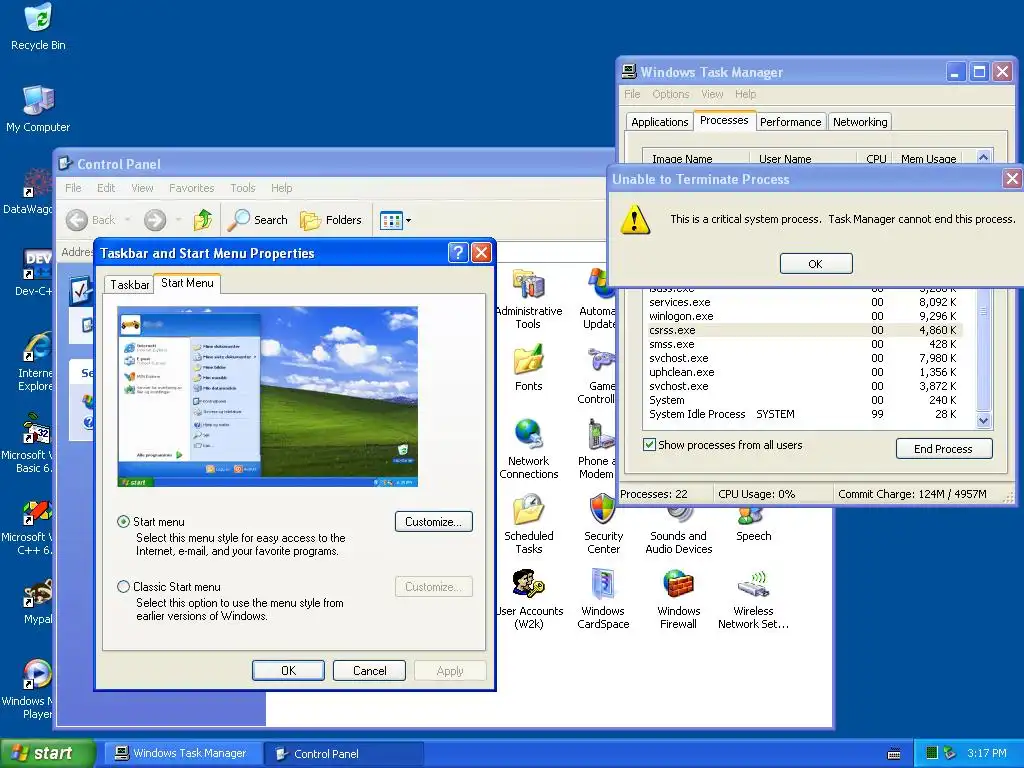Open the Performance tab in Task Manager
1024x768 pixels.
pyautogui.click(x=790, y=122)
